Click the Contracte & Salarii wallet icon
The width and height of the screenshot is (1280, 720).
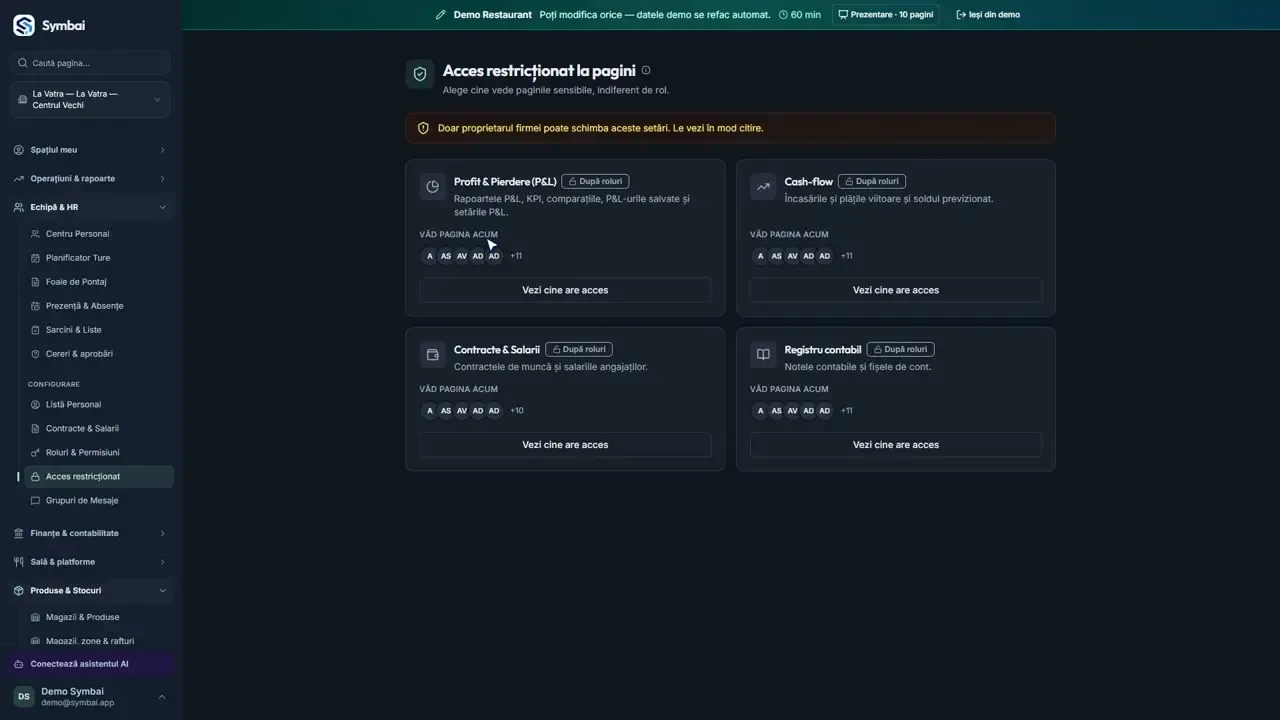432,354
